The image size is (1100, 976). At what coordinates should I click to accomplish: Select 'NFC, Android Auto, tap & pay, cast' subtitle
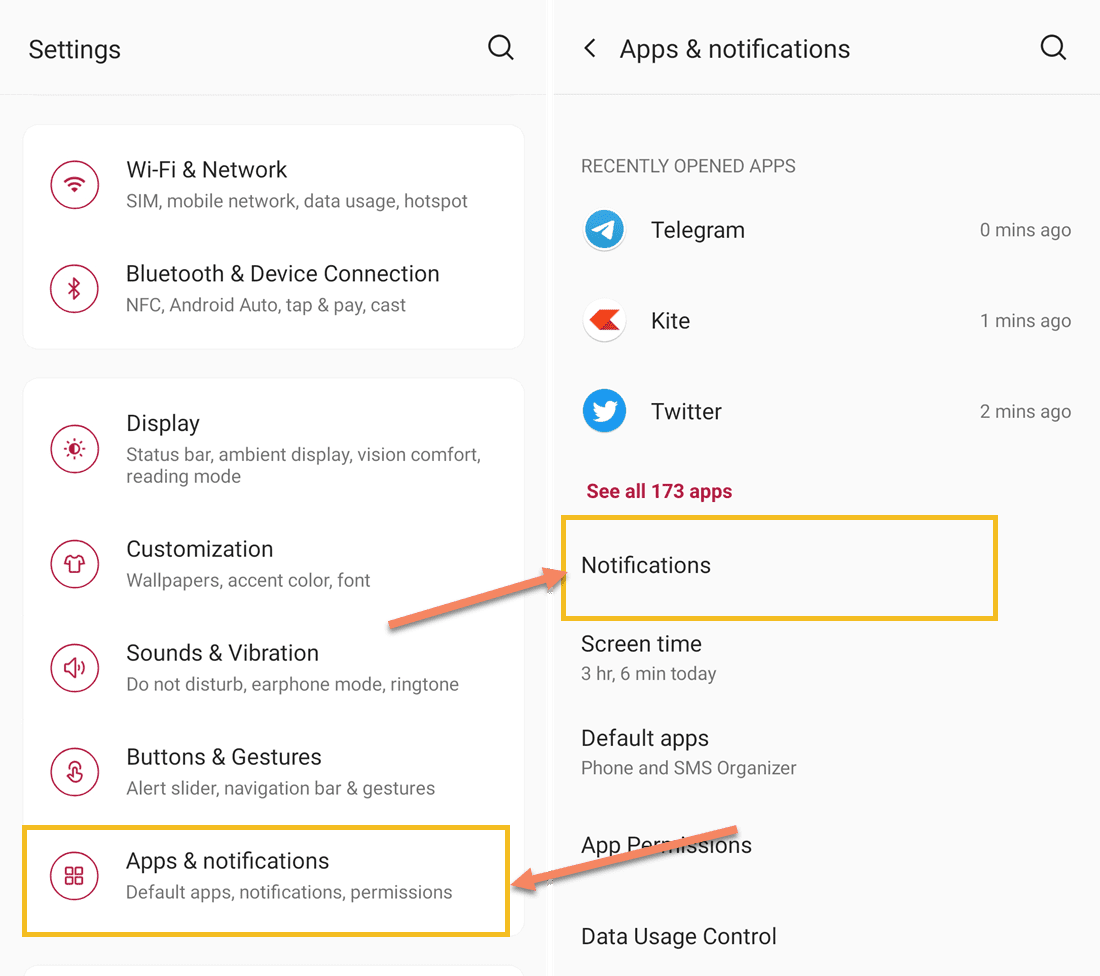click(266, 305)
